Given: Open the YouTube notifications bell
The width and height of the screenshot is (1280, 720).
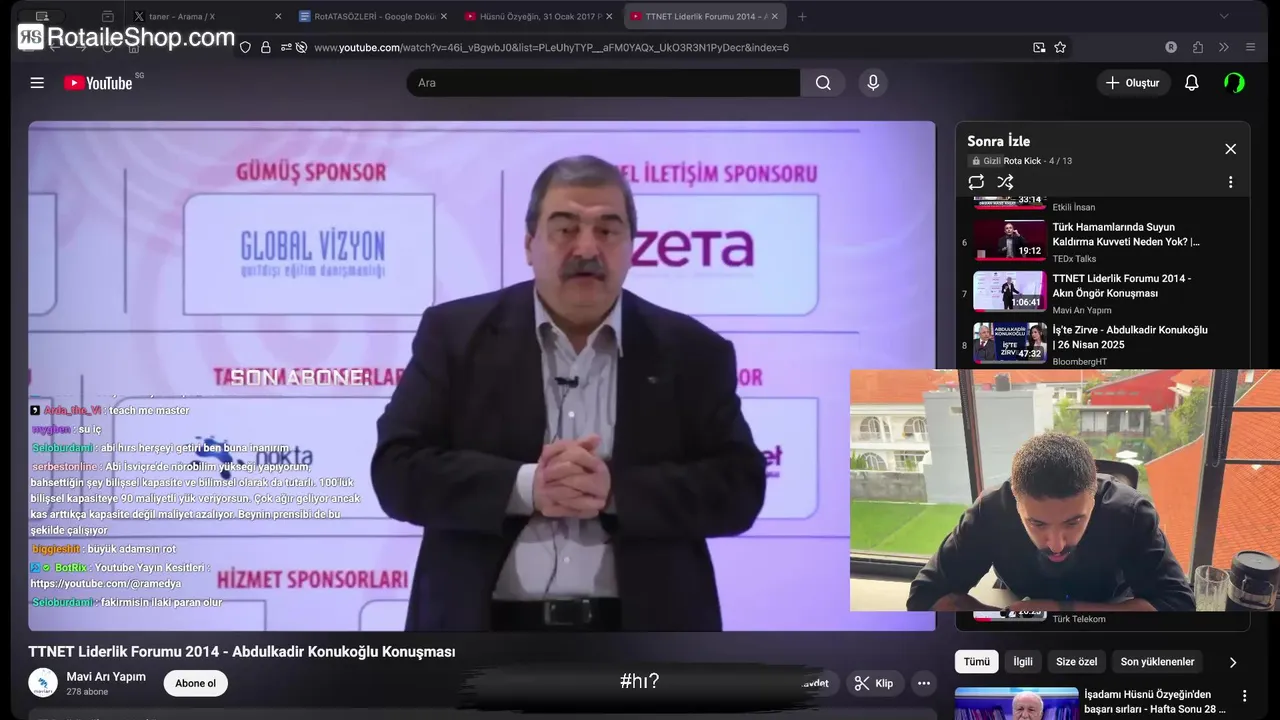Looking at the screenshot, I should pyautogui.click(x=1191, y=83).
